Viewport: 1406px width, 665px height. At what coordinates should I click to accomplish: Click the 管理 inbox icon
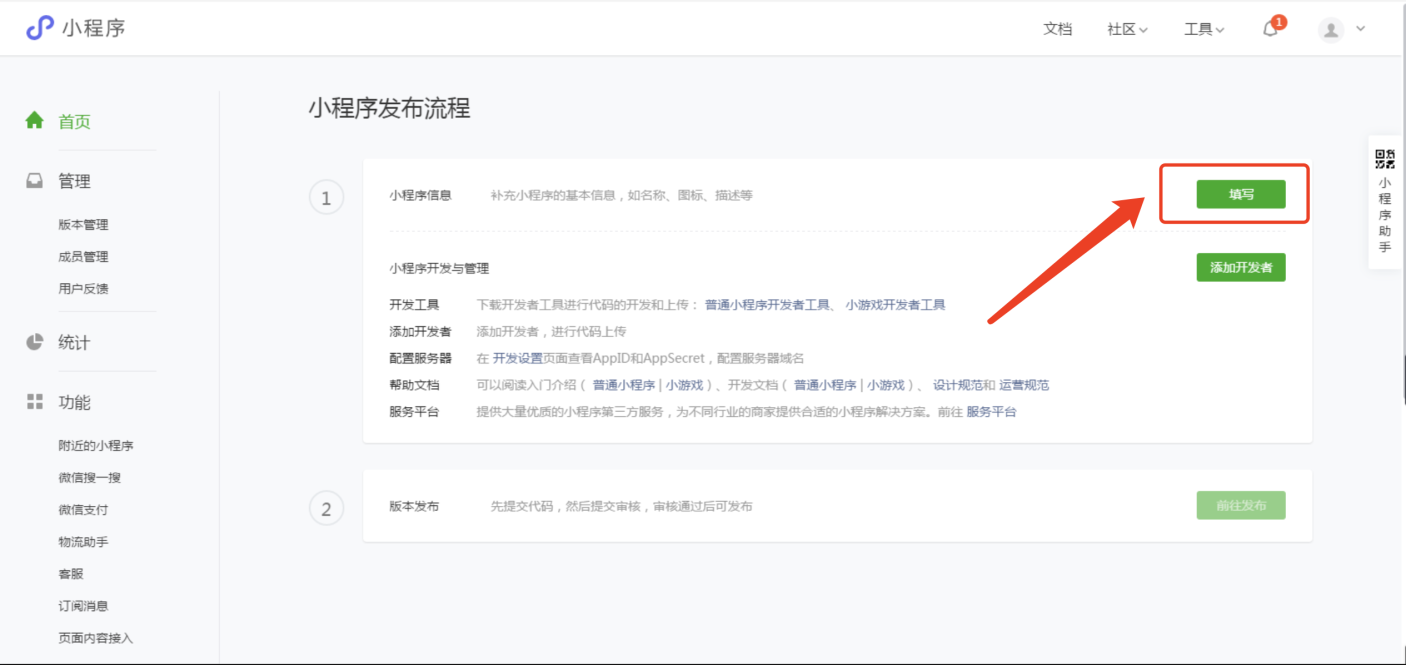(35, 181)
